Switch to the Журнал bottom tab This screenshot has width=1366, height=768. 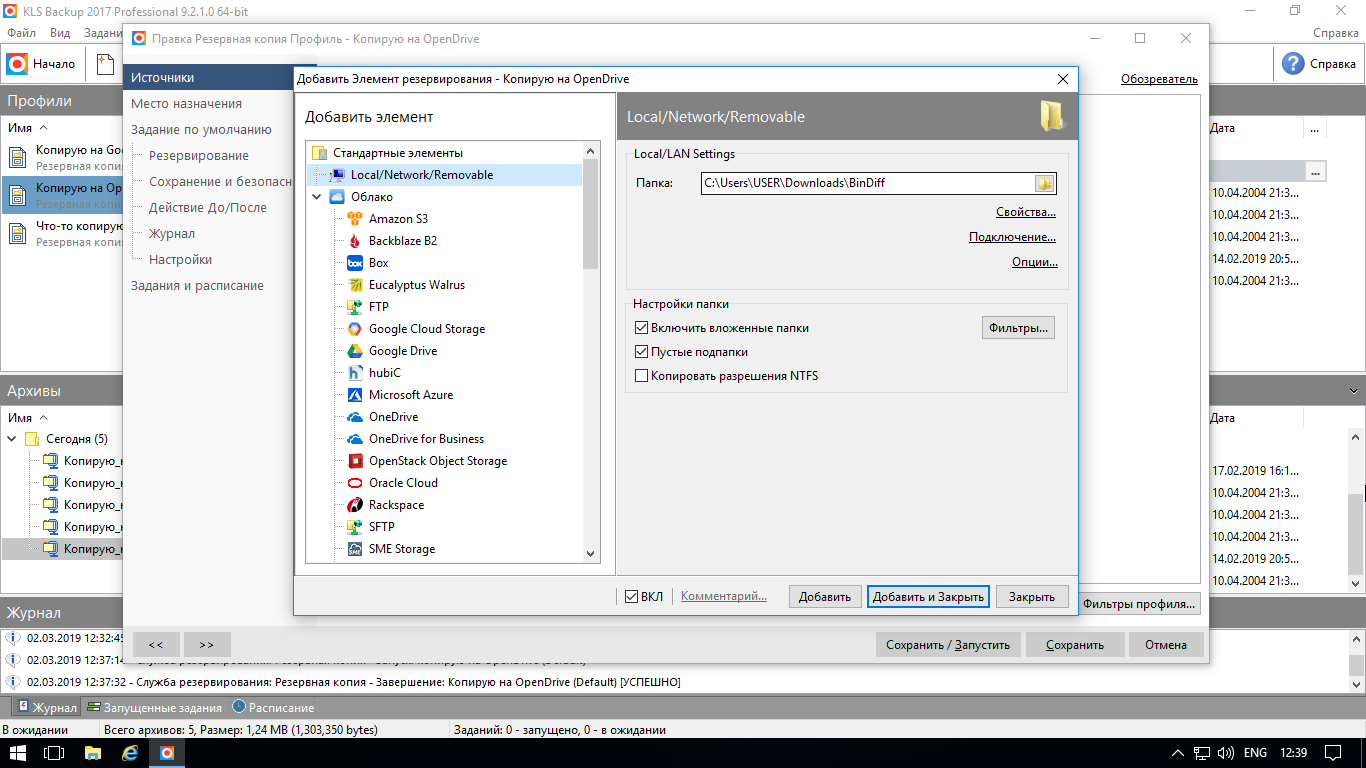(x=47, y=707)
